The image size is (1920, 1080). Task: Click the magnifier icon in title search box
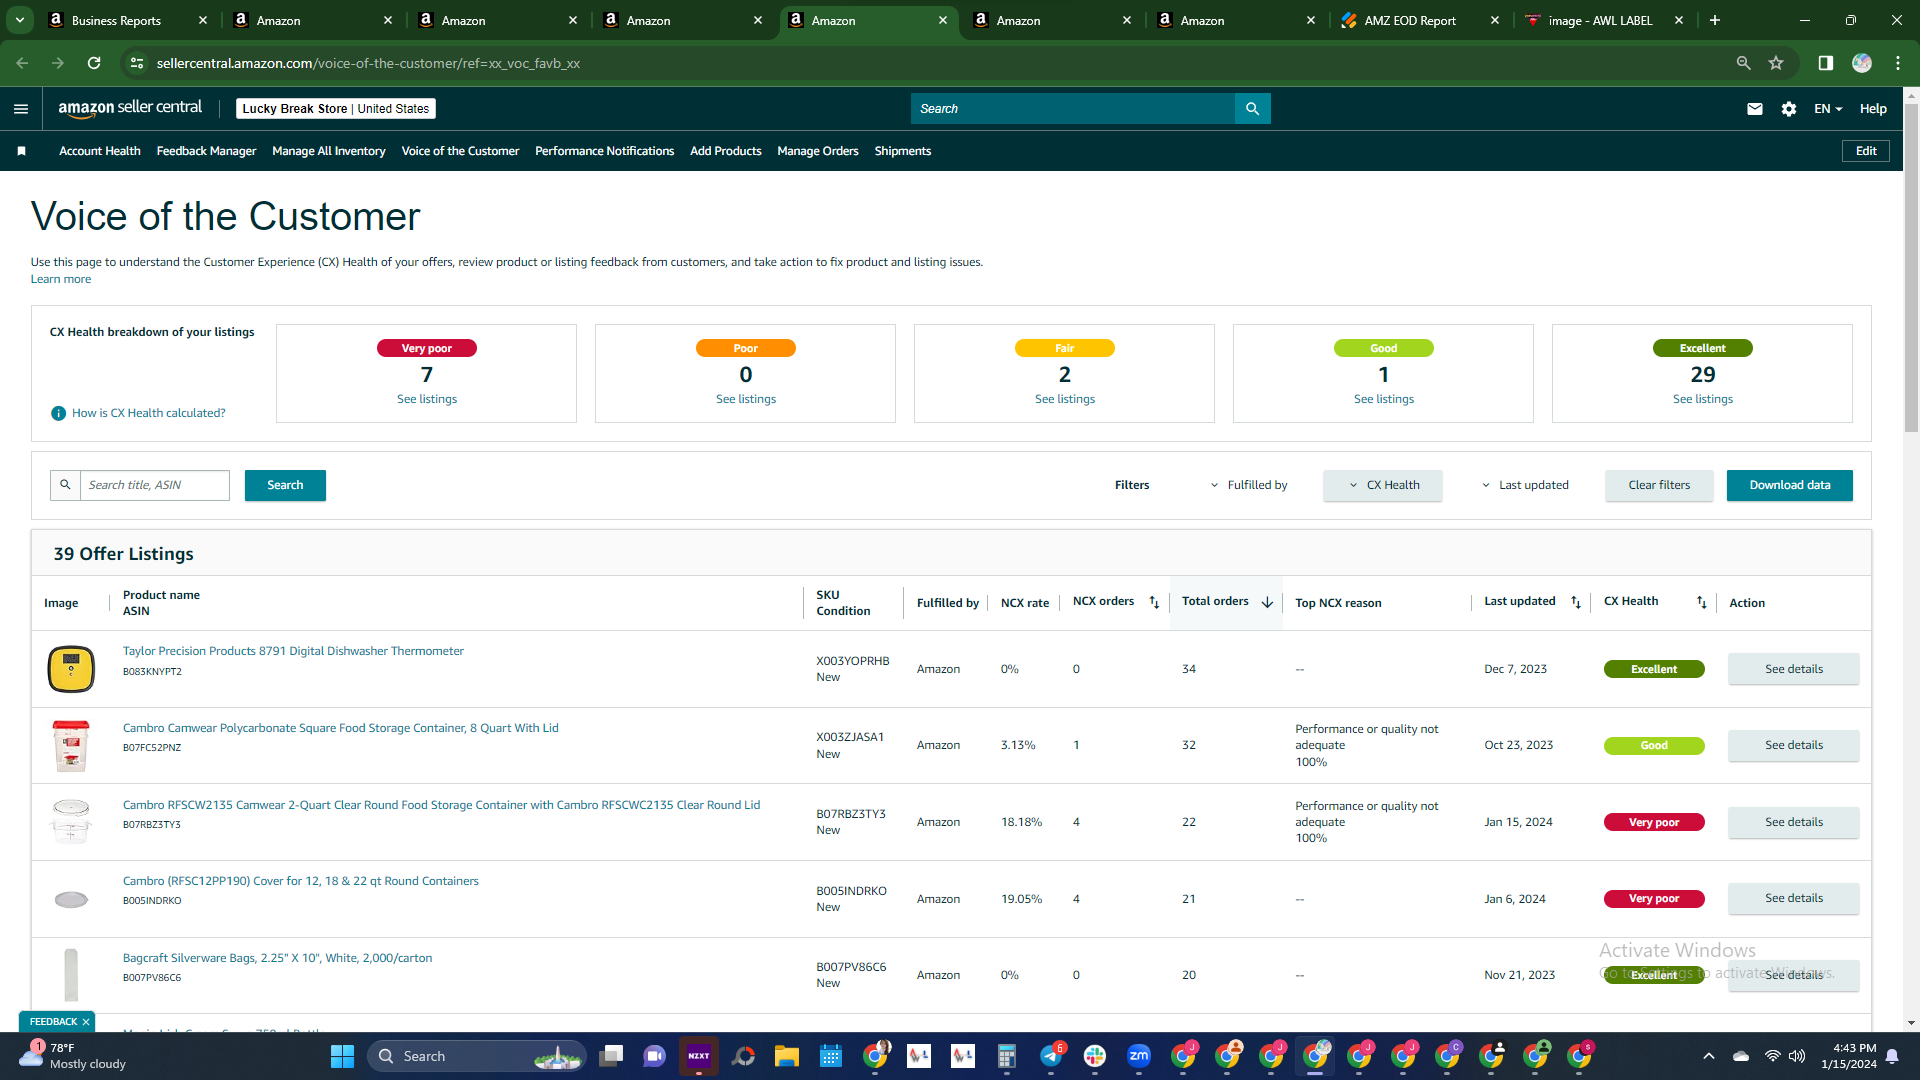click(x=65, y=485)
